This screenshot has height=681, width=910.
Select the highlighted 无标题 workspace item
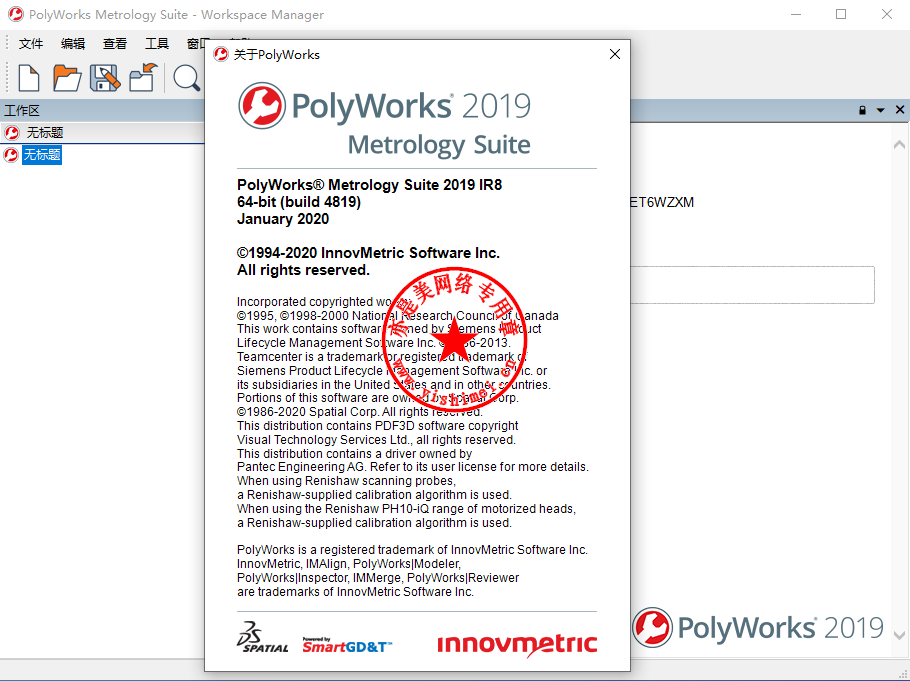[x=42, y=155]
